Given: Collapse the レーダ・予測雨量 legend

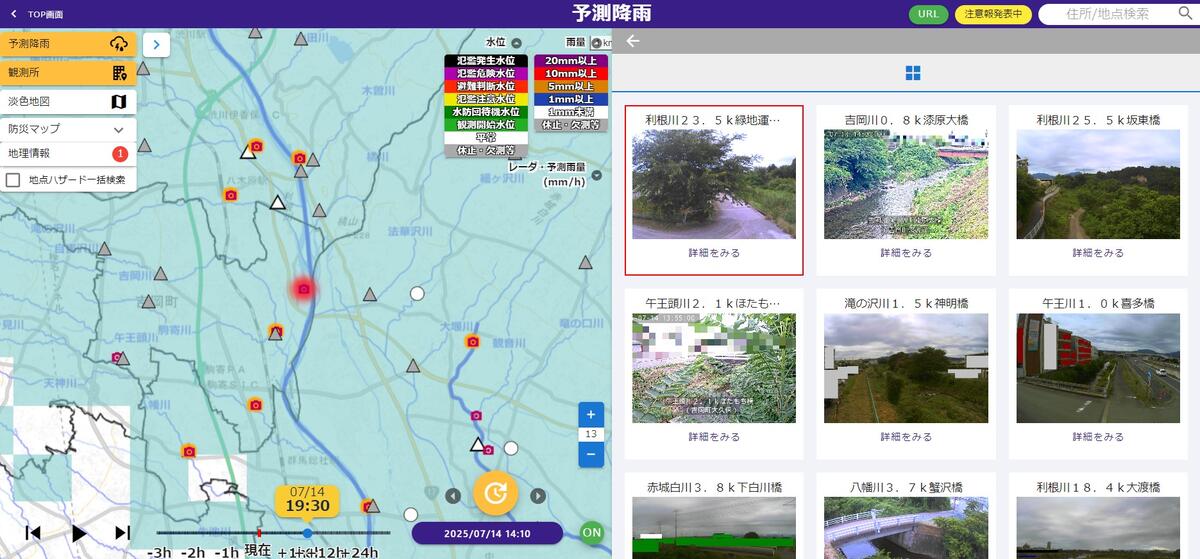Looking at the screenshot, I should 597,175.
